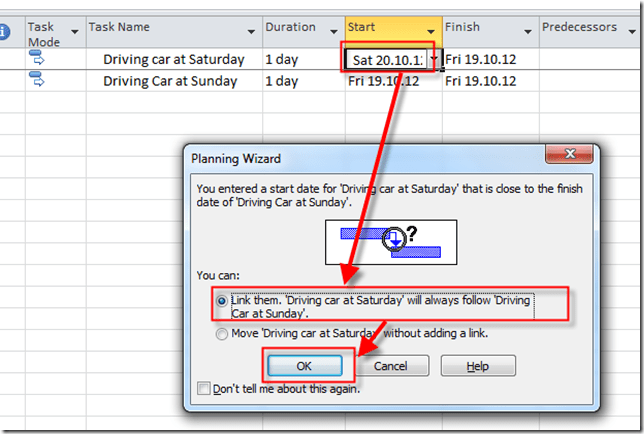644x434 pixels.
Task: Expand the Finish column header dropdown
Action: pos(527,31)
